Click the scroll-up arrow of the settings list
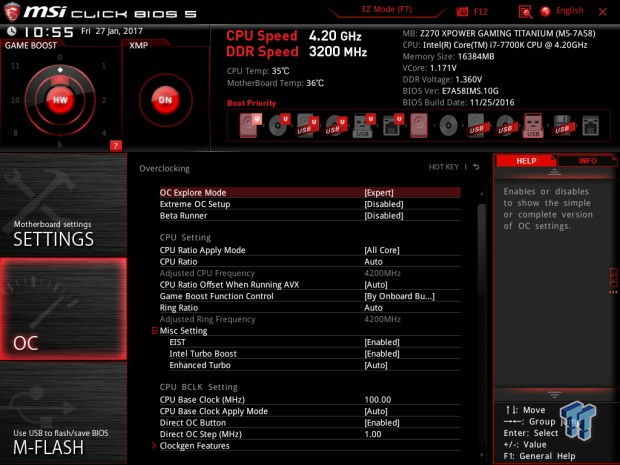The height and width of the screenshot is (465, 620). pyautogui.click(x=482, y=193)
